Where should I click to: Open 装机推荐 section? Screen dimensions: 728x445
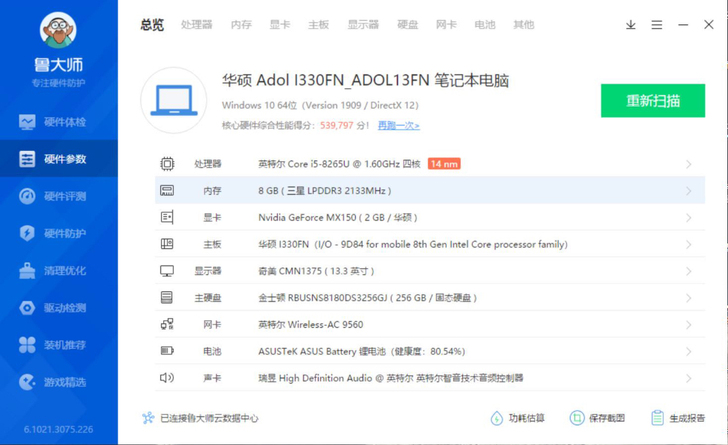click(x=52, y=345)
